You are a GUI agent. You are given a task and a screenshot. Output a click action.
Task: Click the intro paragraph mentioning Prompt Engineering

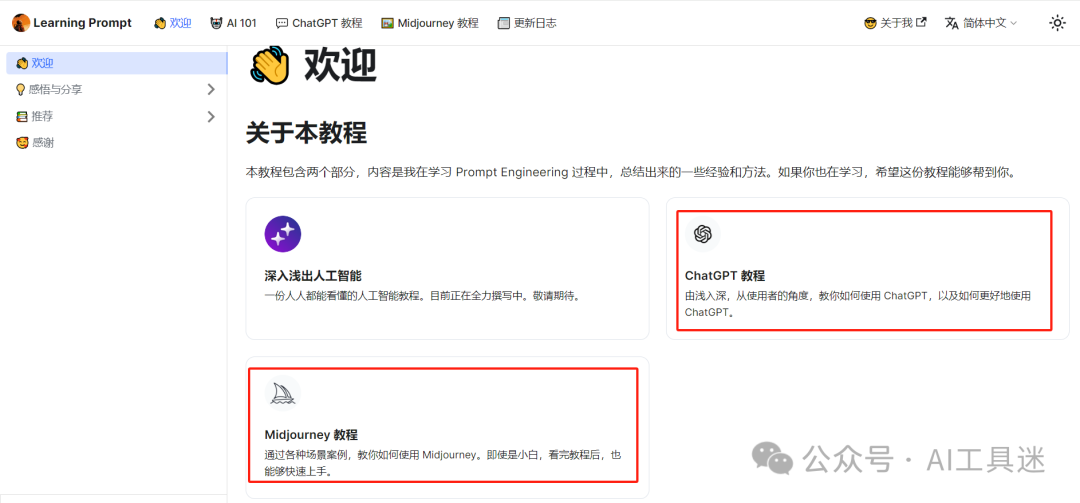[x=631, y=172]
